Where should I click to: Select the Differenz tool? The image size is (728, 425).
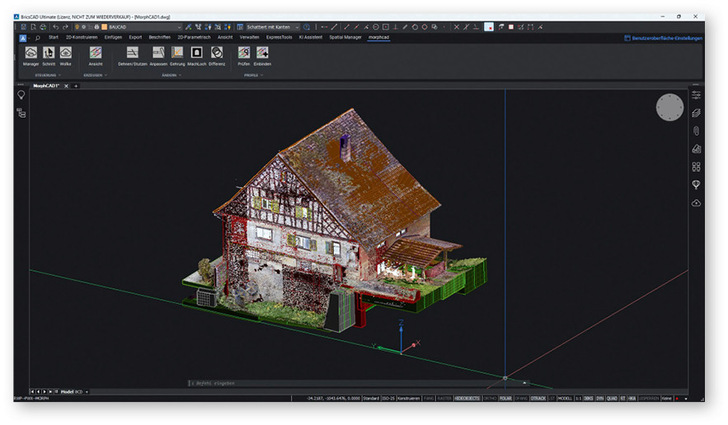(217, 54)
